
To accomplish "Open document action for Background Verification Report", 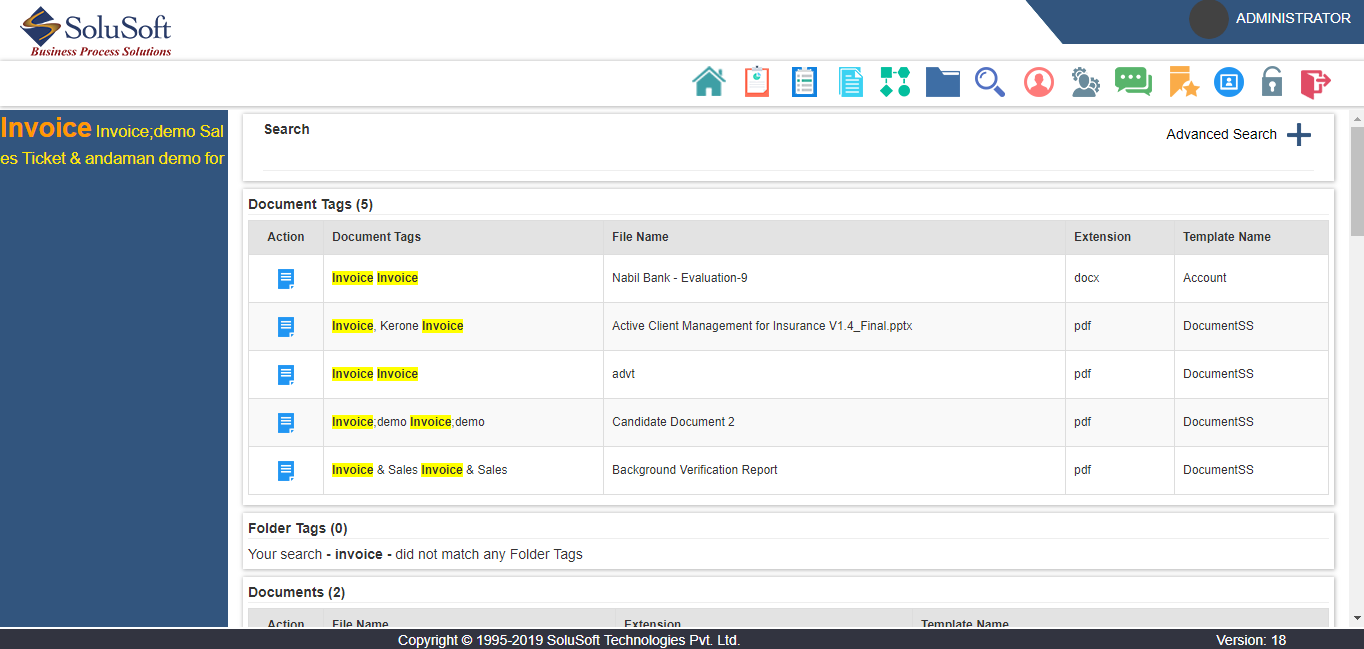I will click(x=286, y=471).
